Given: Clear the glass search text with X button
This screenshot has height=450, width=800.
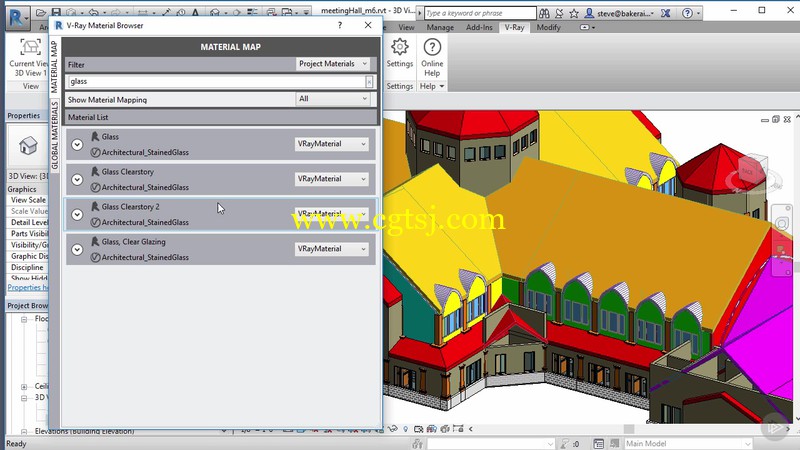Looking at the screenshot, I should [369, 82].
